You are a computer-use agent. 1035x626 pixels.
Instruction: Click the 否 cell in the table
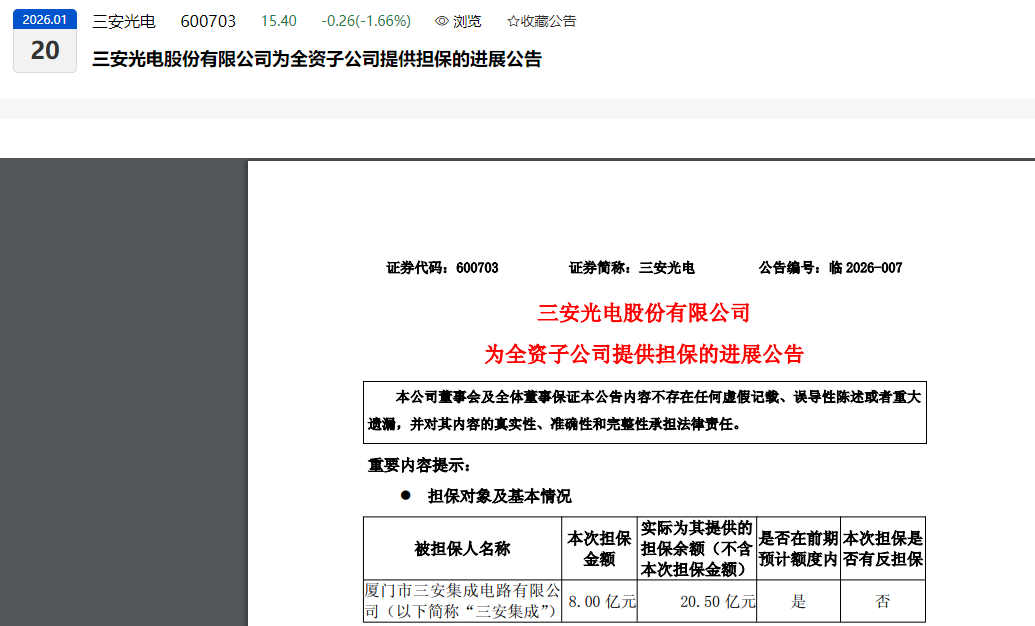tap(883, 601)
